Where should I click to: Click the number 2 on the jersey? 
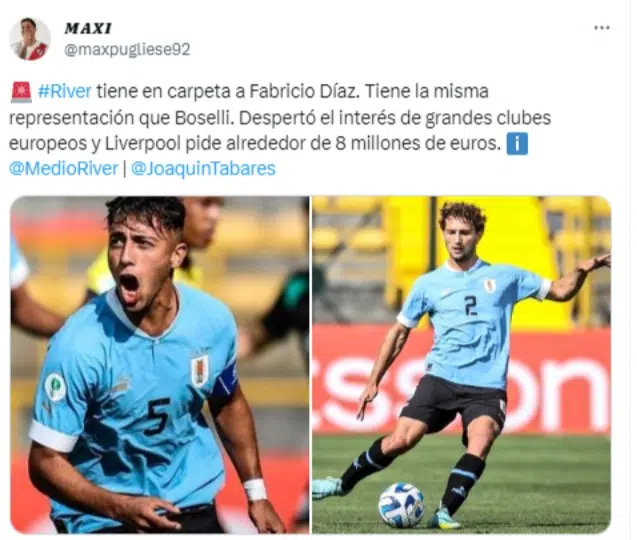click(x=470, y=306)
